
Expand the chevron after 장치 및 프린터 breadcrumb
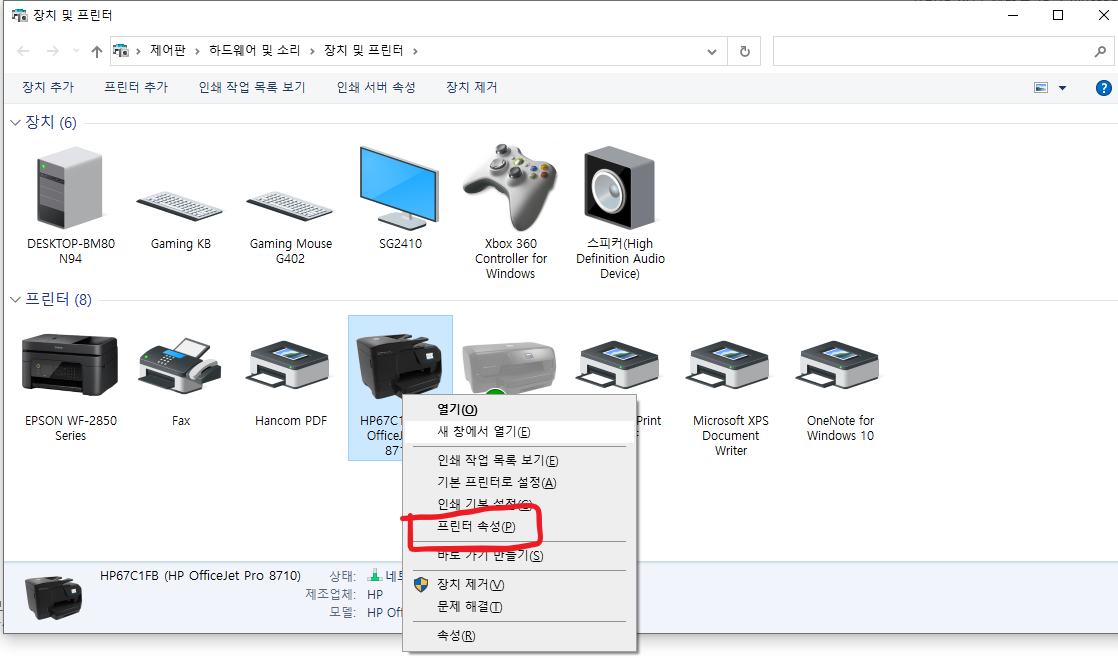click(415, 51)
